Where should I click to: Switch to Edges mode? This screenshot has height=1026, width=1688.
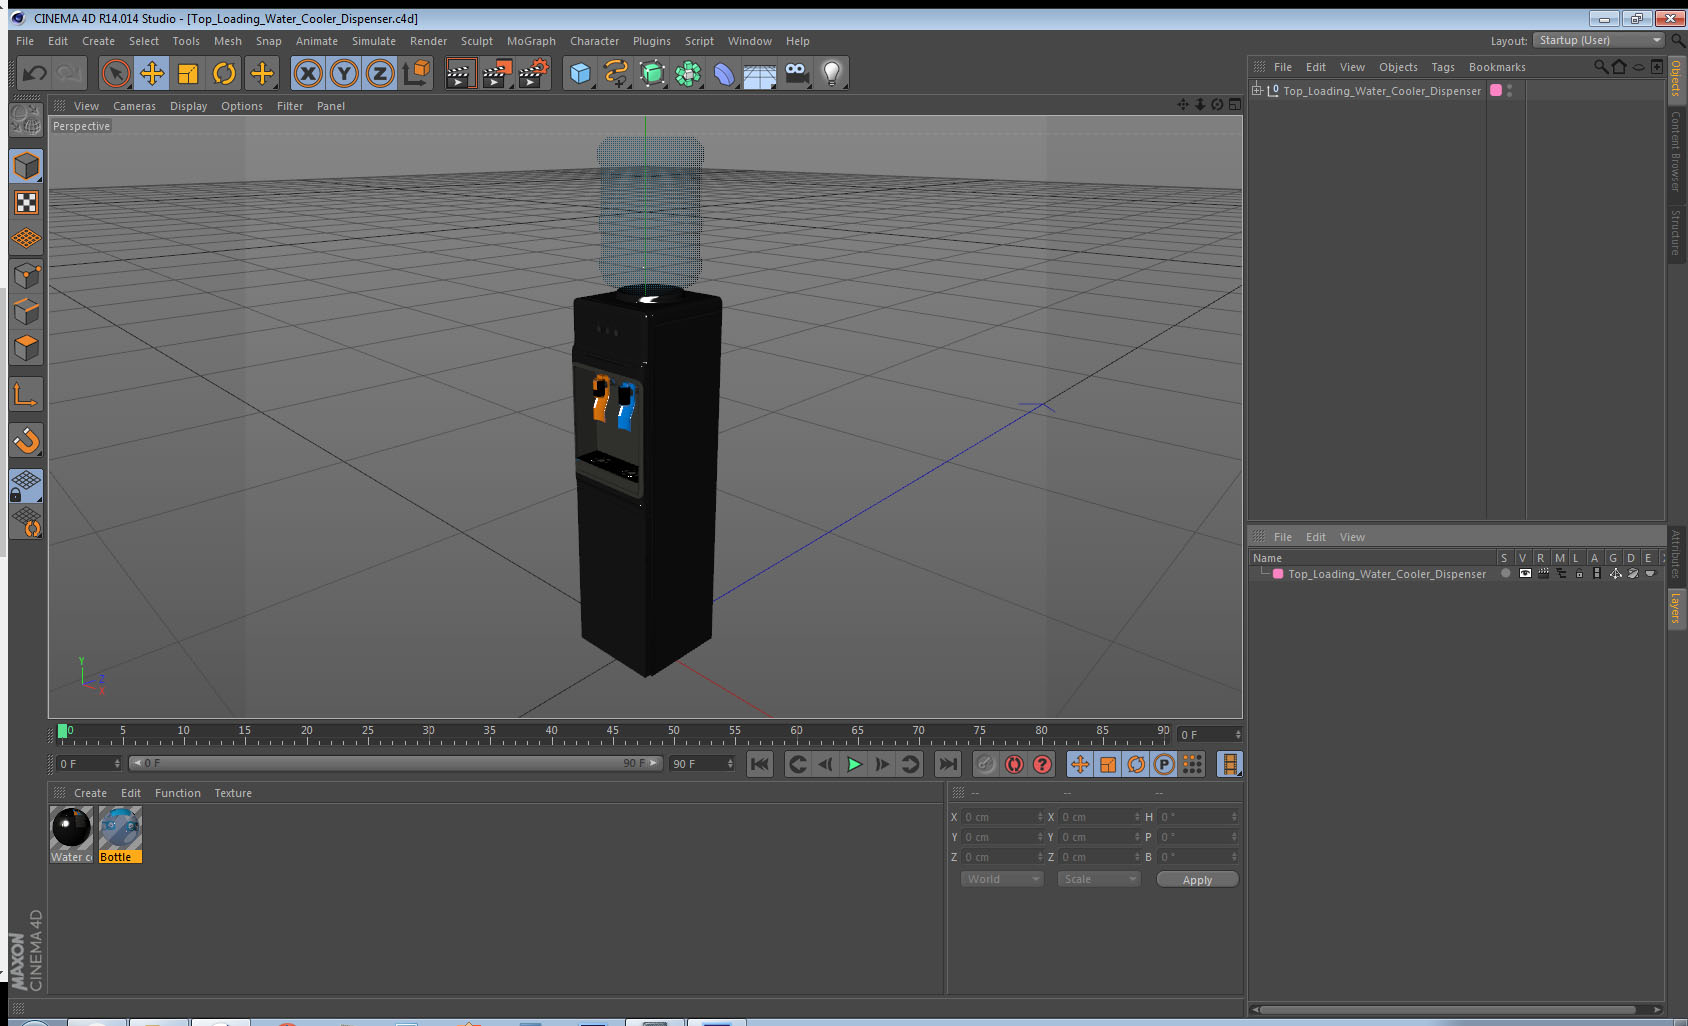[26, 311]
